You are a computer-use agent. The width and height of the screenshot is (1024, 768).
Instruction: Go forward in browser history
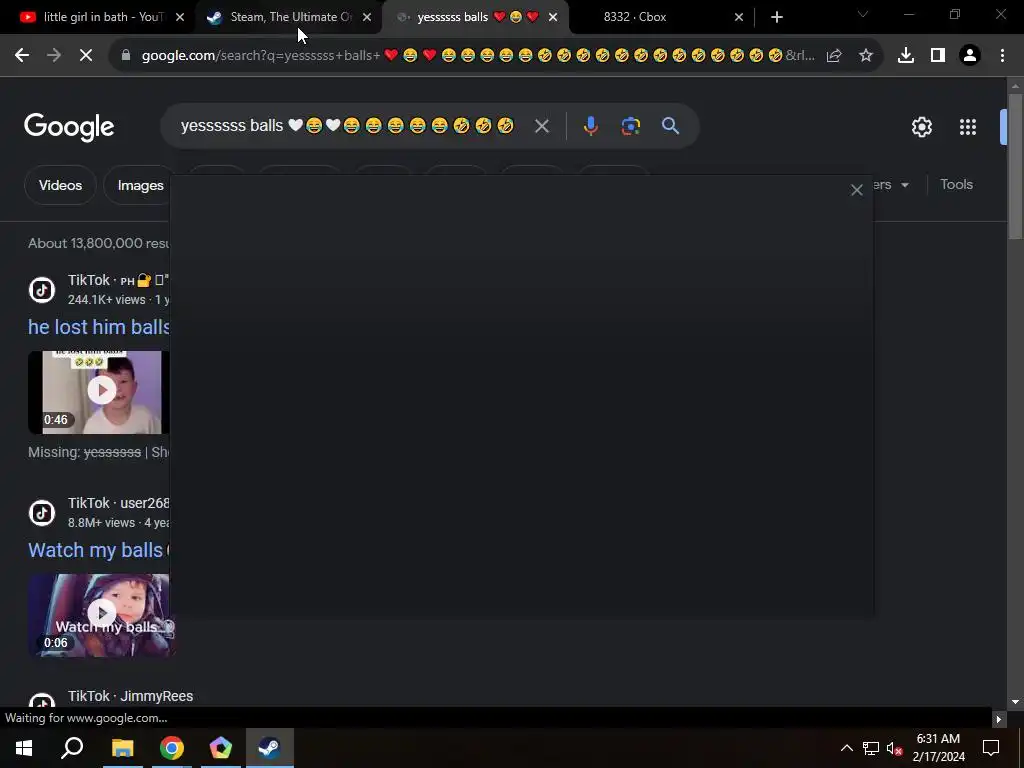click(54, 56)
